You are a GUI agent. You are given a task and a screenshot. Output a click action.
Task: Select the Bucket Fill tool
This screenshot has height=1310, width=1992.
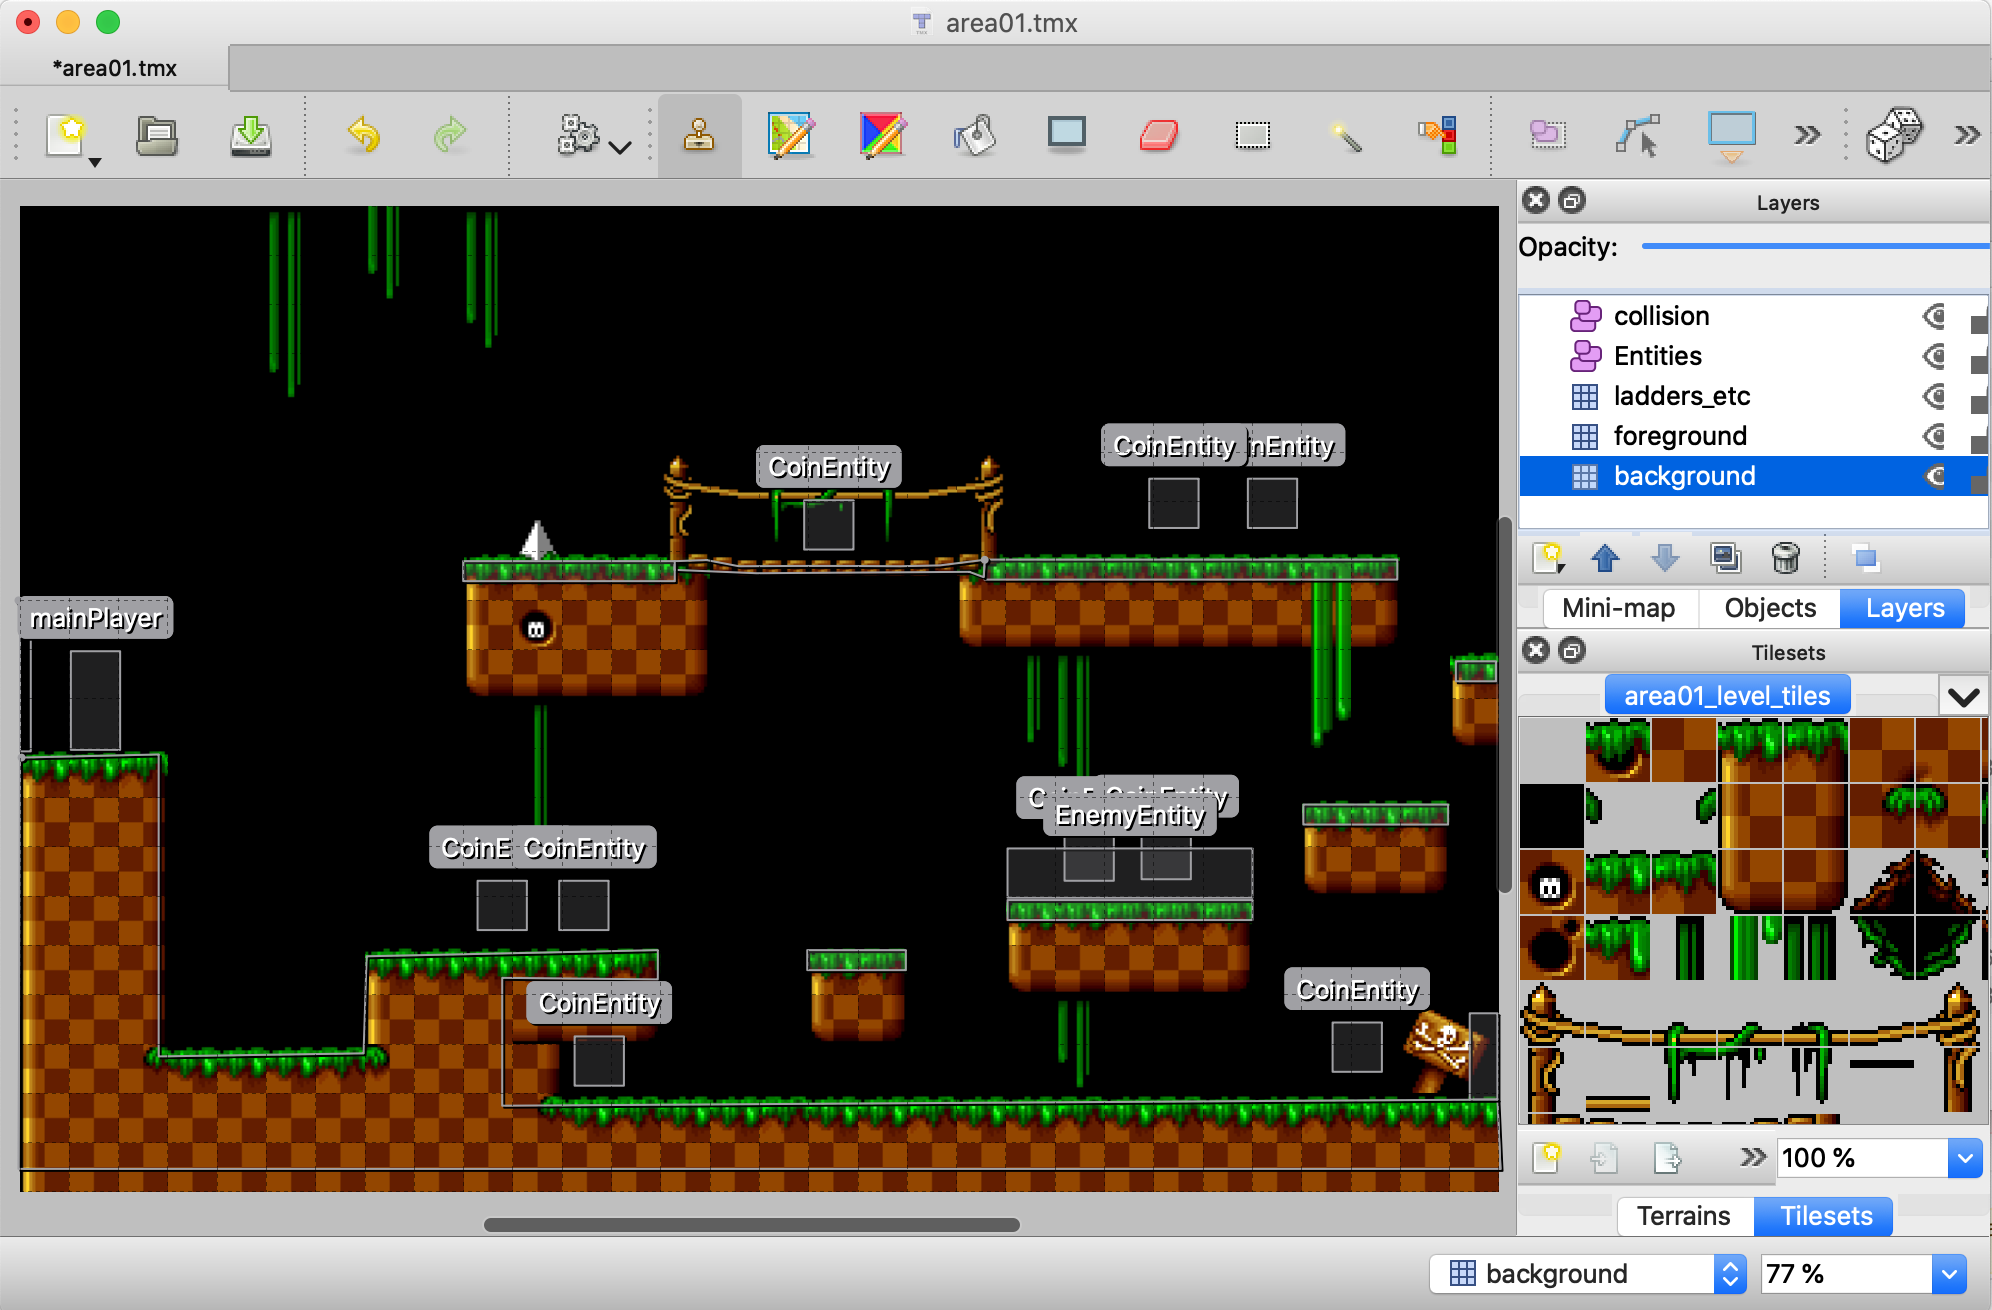coord(975,135)
